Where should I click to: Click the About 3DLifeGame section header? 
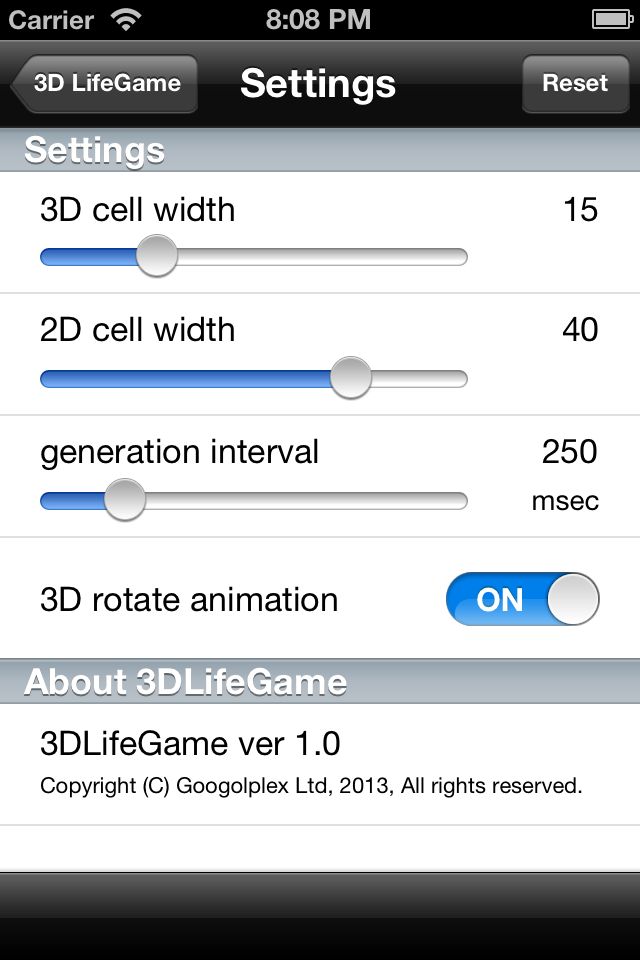pyautogui.click(x=320, y=681)
